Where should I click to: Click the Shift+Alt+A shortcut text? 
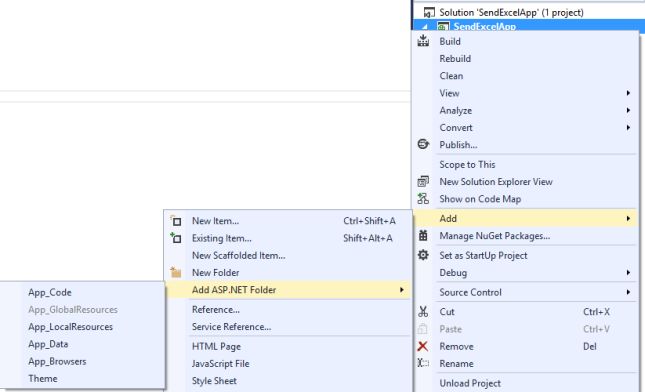pyautogui.click(x=368, y=238)
